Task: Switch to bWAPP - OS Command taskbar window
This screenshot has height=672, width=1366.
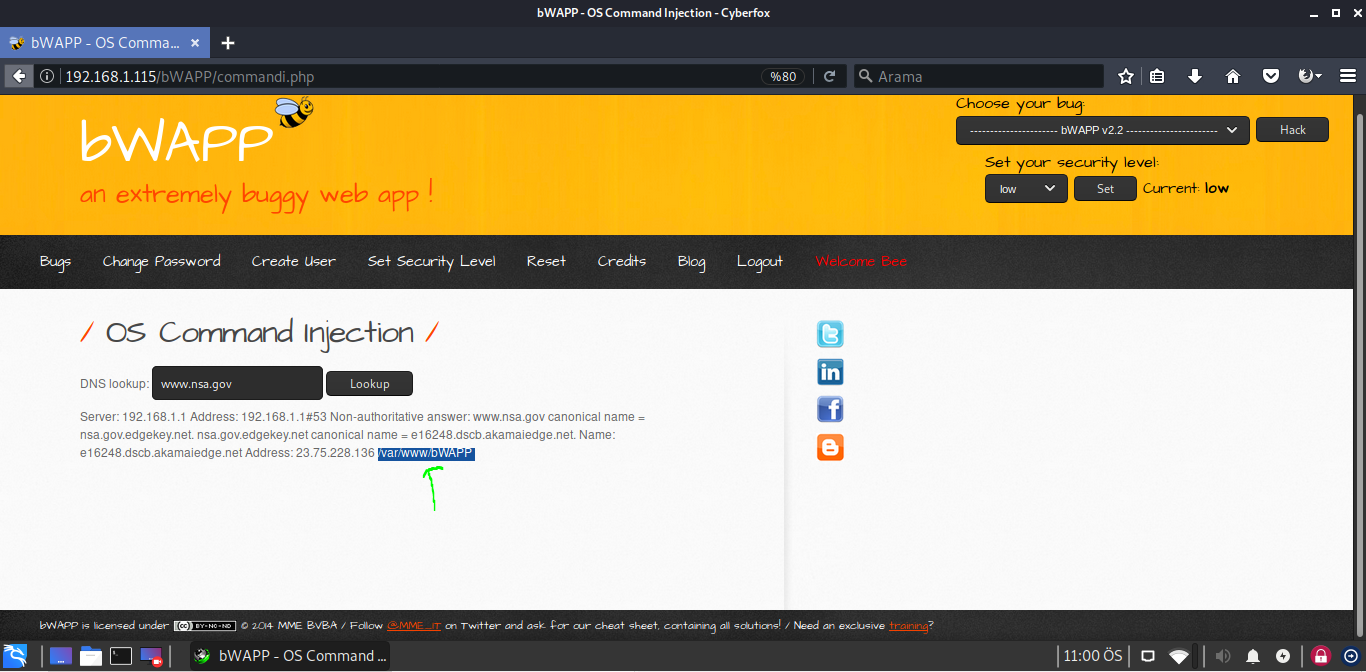Action: (x=289, y=656)
